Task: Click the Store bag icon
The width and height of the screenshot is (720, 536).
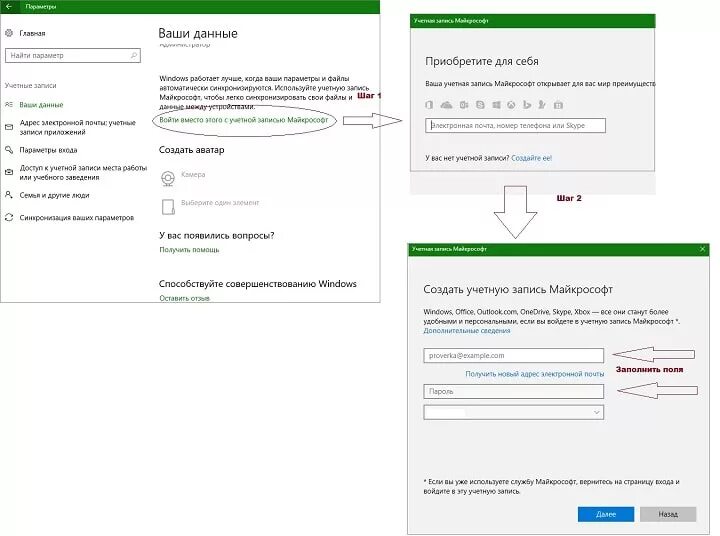Action: point(558,105)
